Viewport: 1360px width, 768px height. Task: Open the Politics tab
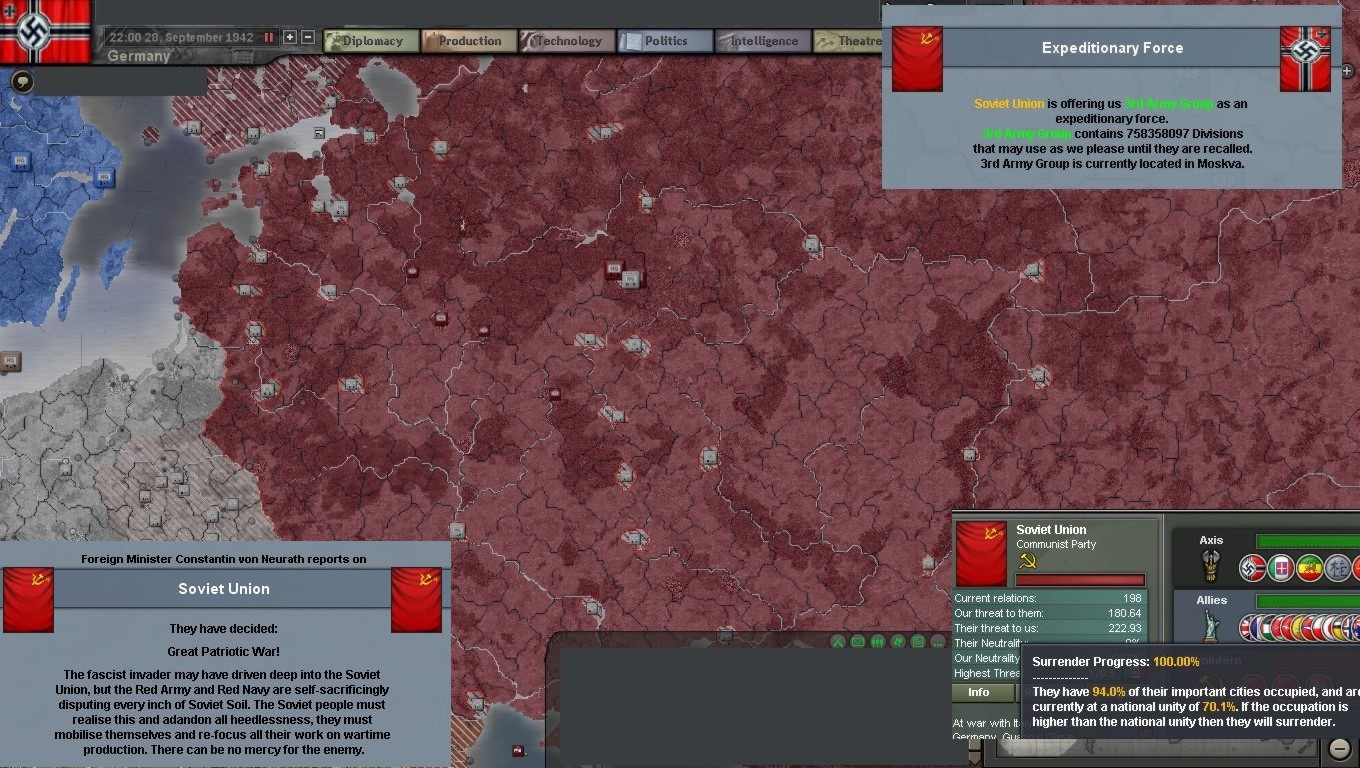pos(665,41)
